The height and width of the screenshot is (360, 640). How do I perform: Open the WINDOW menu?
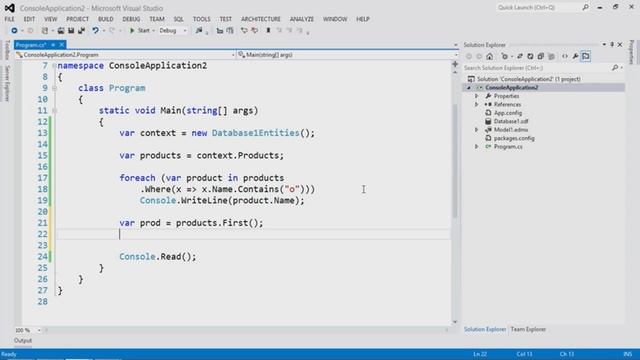[335, 19]
